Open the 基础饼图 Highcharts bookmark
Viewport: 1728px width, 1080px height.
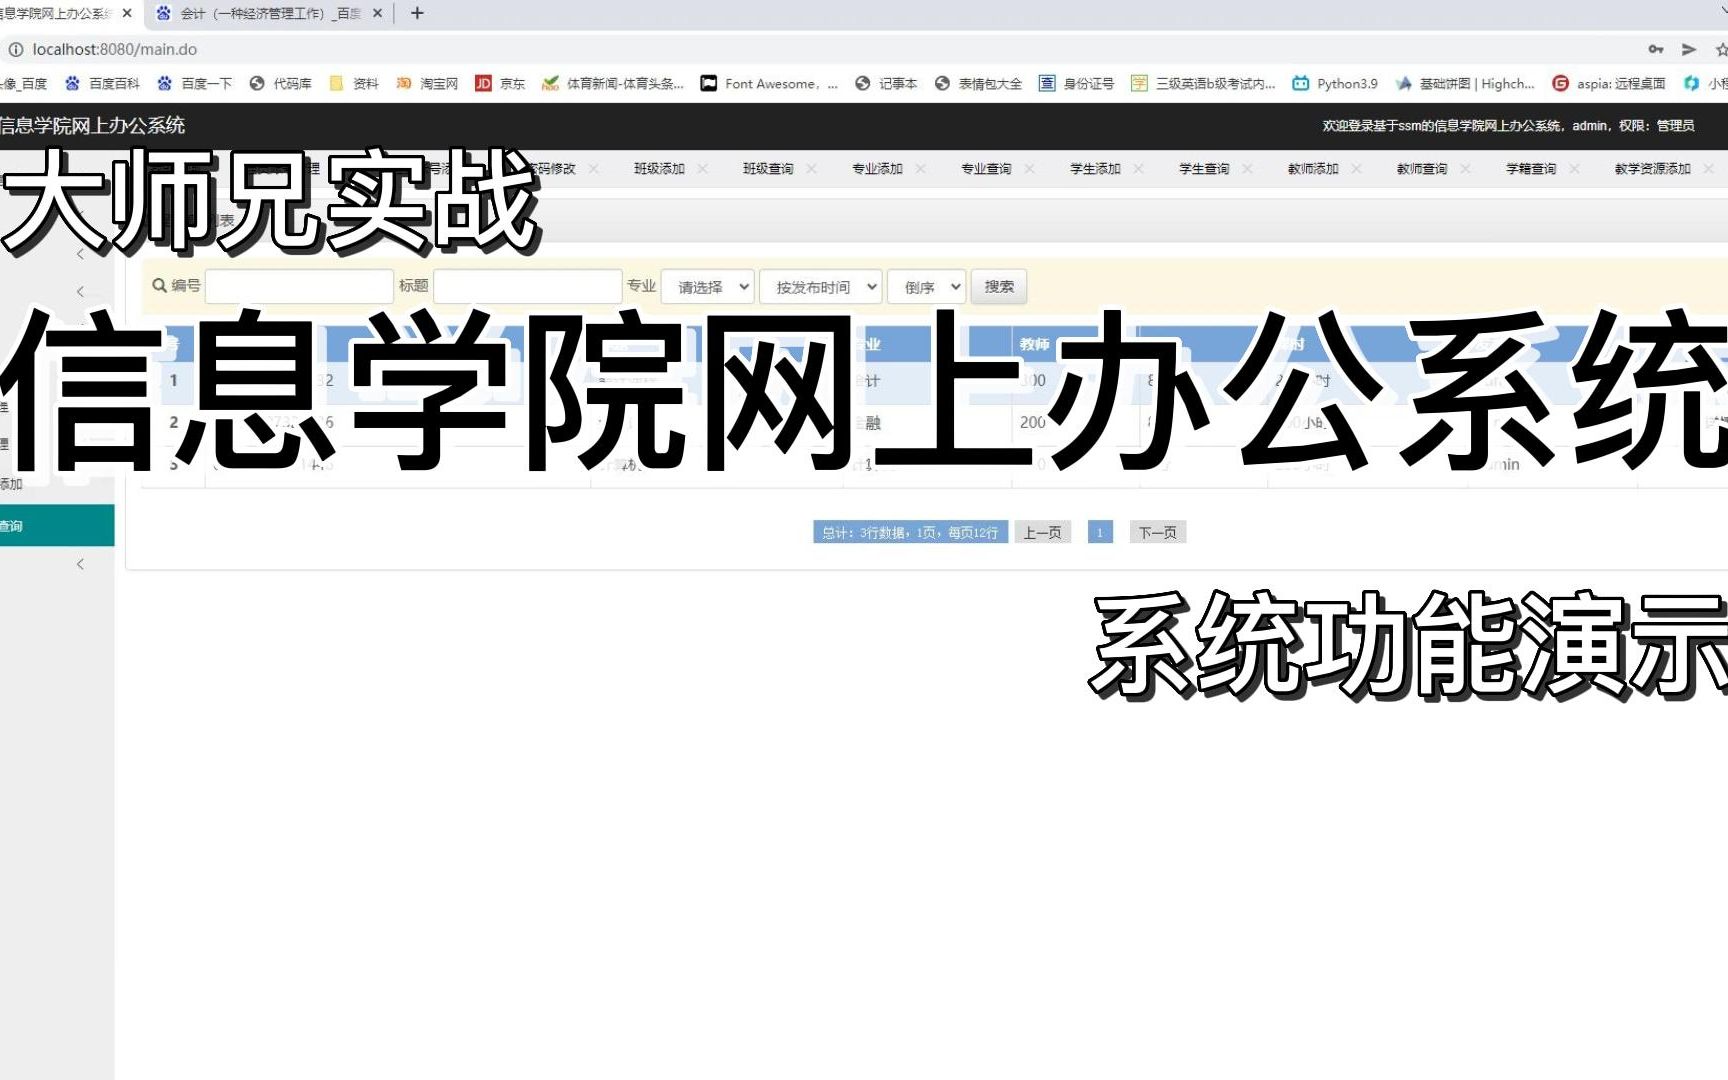pos(1465,84)
